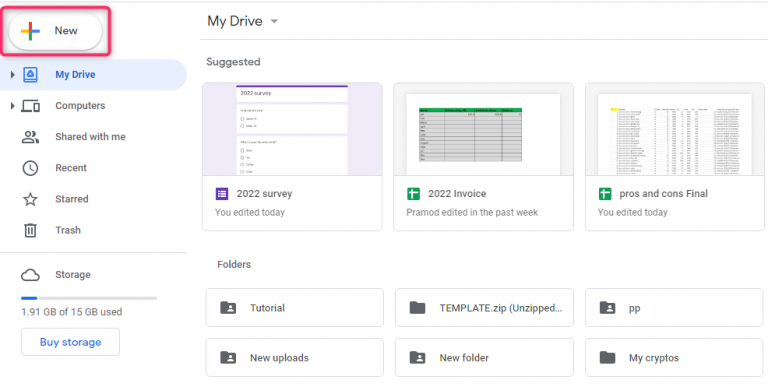Go to Shared with me label
The width and height of the screenshot is (768, 387).
[91, 137]
